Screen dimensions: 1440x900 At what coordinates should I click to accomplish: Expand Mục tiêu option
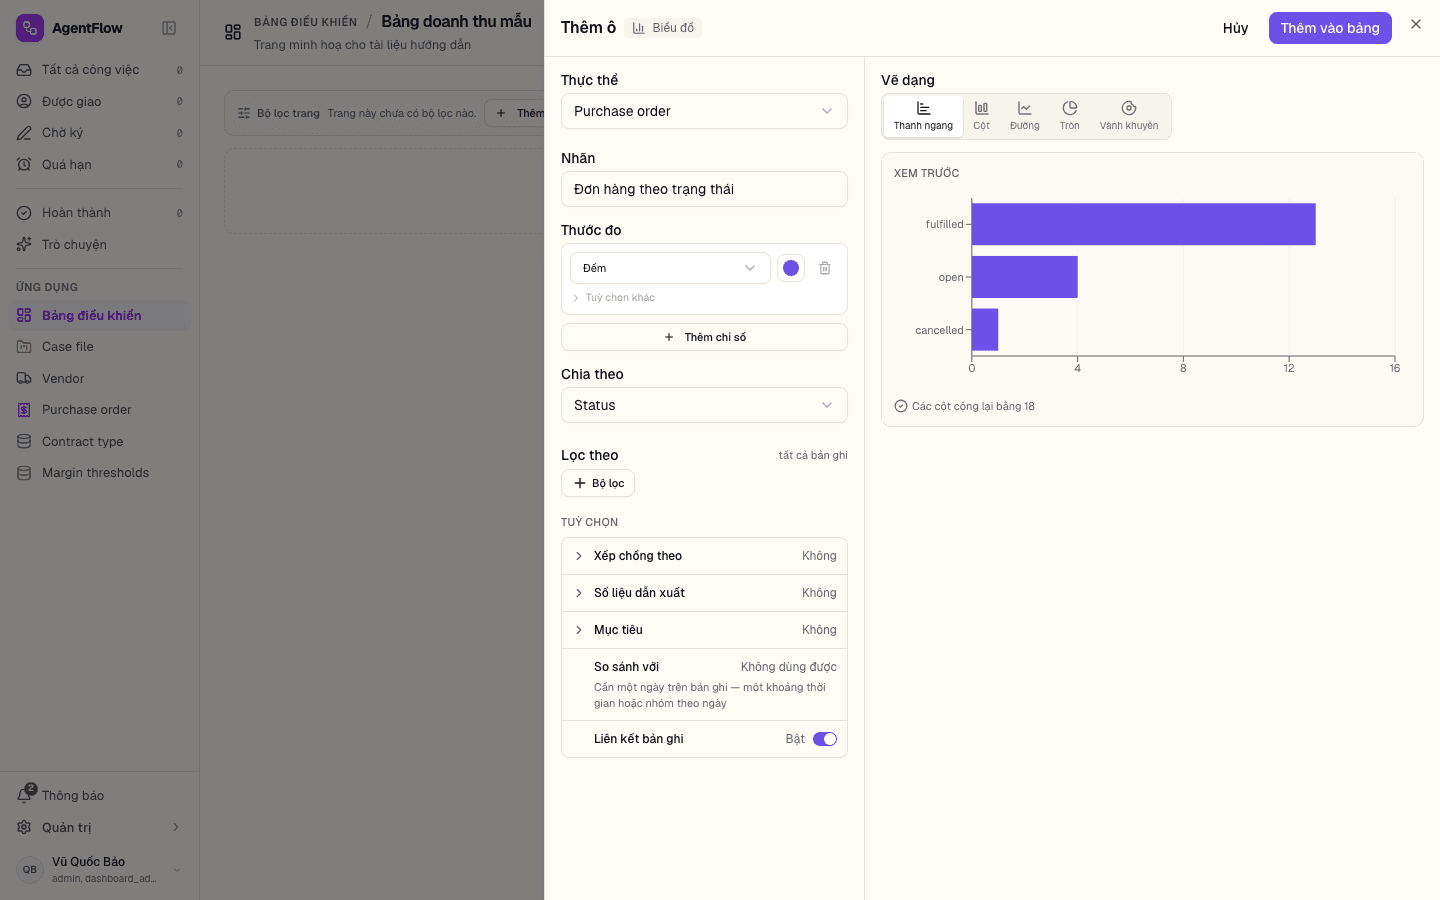[x=704, y=630]
